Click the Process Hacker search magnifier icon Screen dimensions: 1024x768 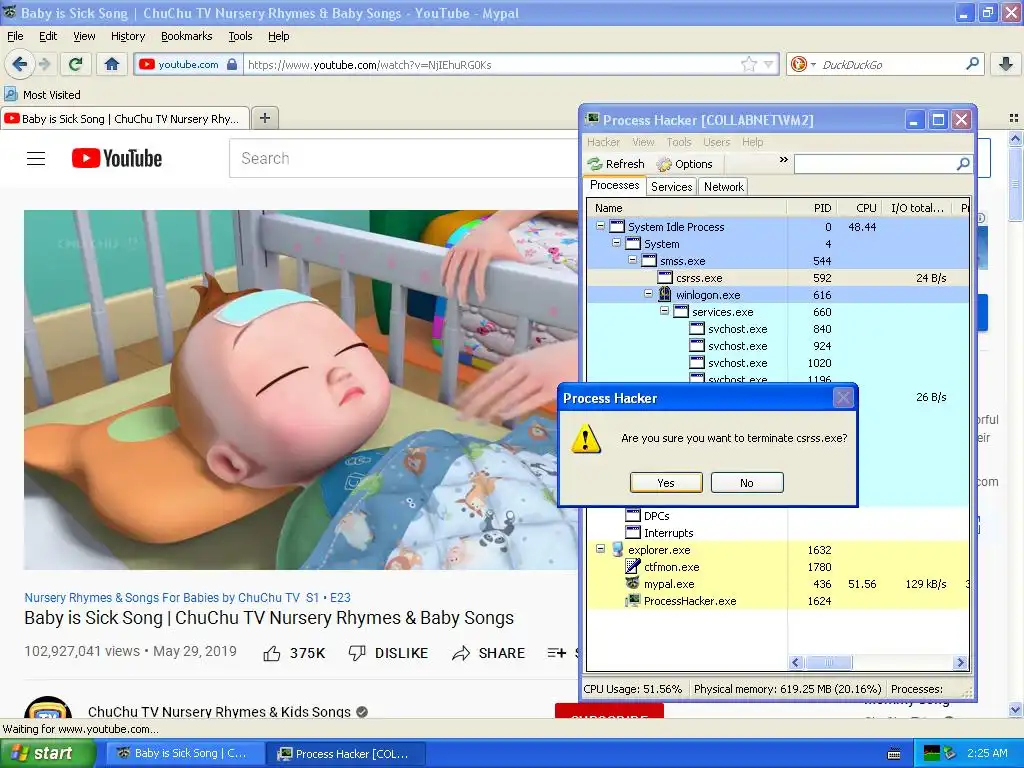[963, 164]
